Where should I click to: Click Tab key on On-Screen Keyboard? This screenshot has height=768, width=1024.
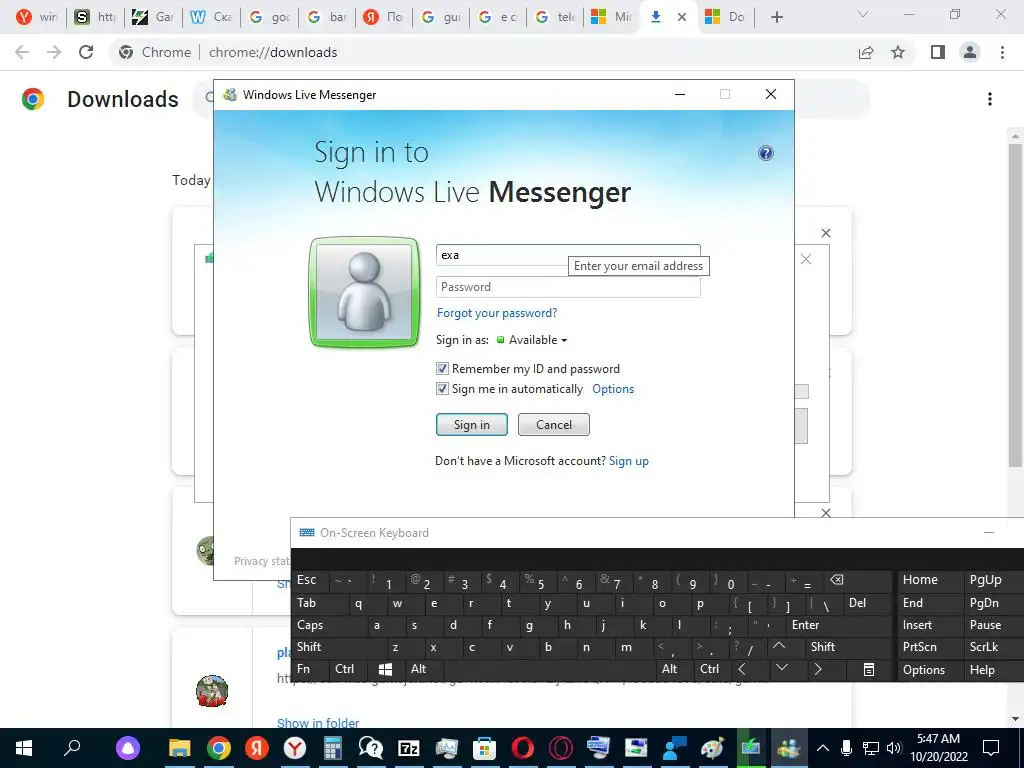coord(319,603)
